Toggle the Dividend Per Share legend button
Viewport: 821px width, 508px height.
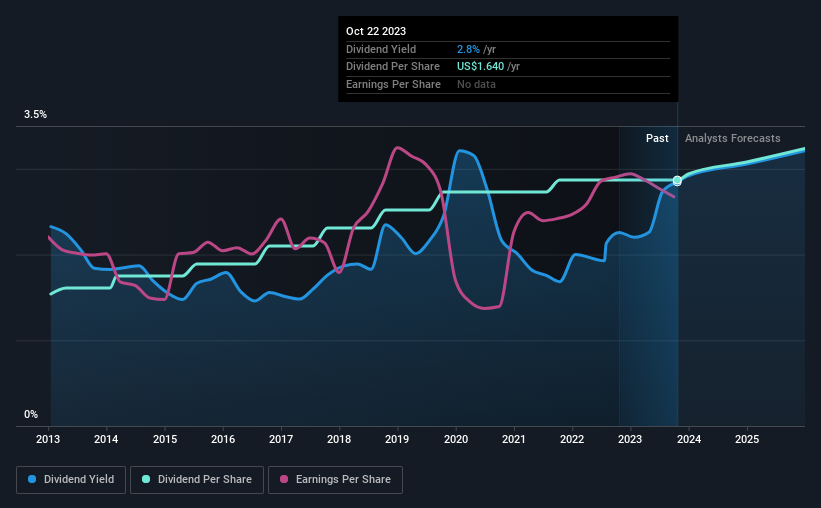tap(197, 480)
